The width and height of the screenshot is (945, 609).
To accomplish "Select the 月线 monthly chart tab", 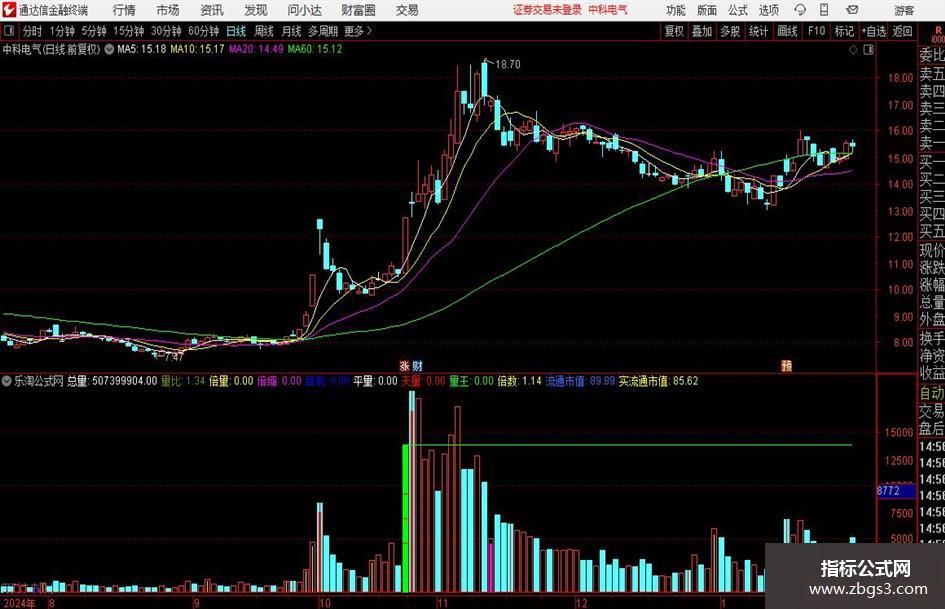I will click(291, 31).
